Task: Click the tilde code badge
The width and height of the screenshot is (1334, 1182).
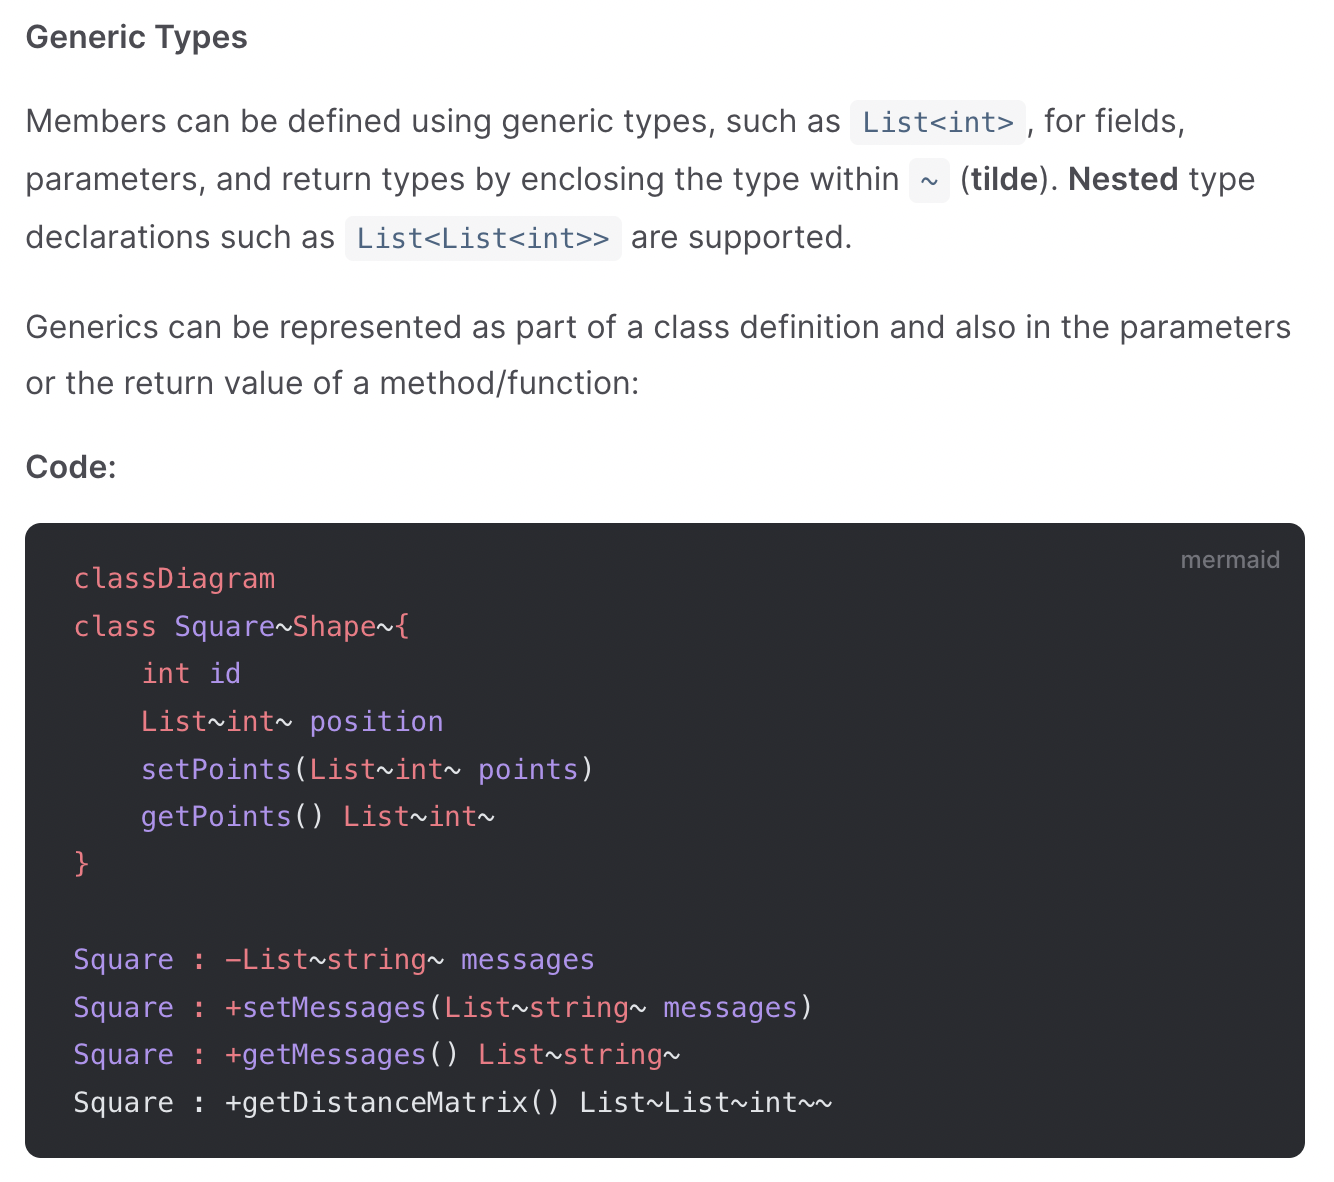Action: click(929, 181)
